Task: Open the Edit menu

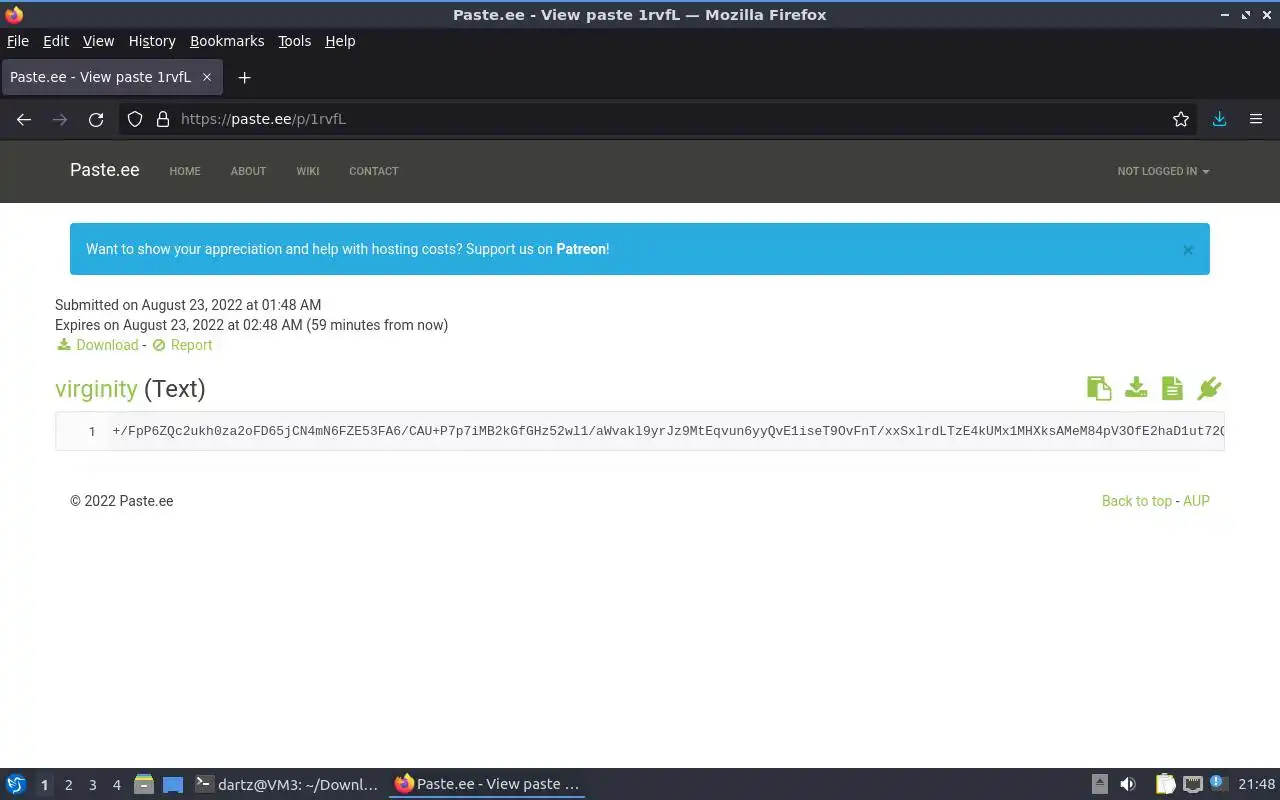Action: tap(56, 41)
